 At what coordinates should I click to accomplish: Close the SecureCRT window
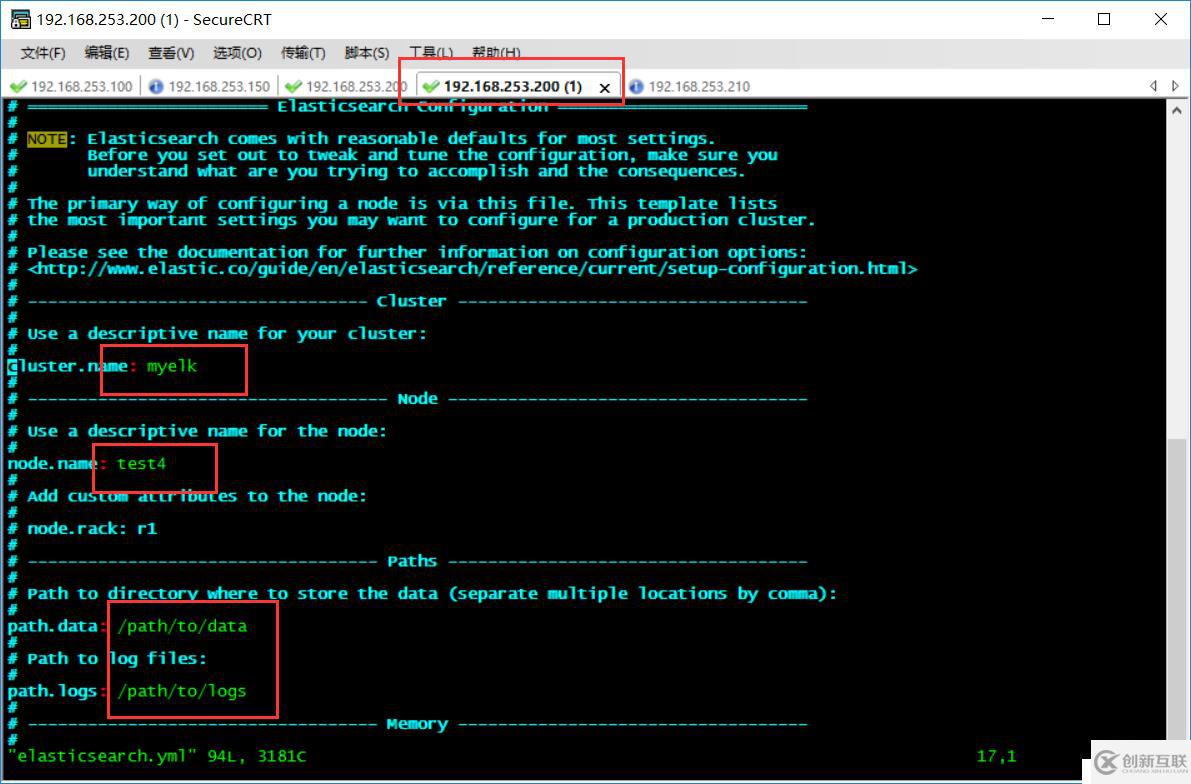[x=1161, y=19]
